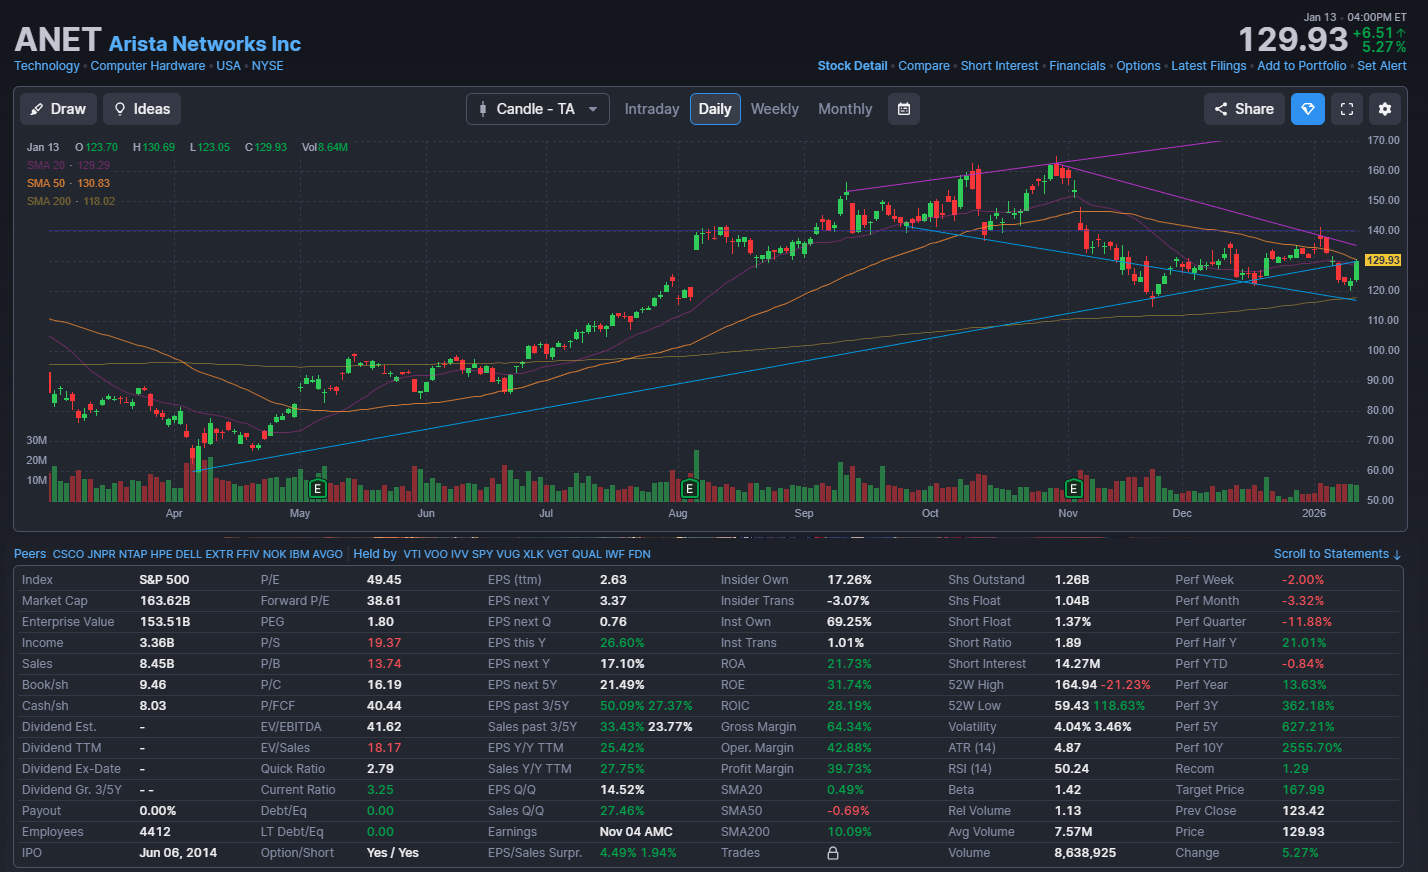Viewport: 1428px width, 872px height.
Task: Add ANET to Portfolio
Action: (x=1302, y=66)
